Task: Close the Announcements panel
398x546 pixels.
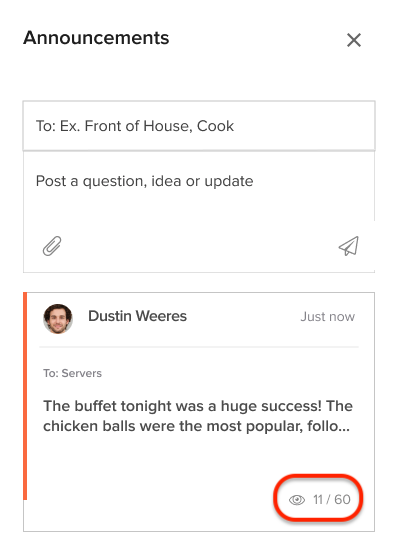Action: point(354,40)
